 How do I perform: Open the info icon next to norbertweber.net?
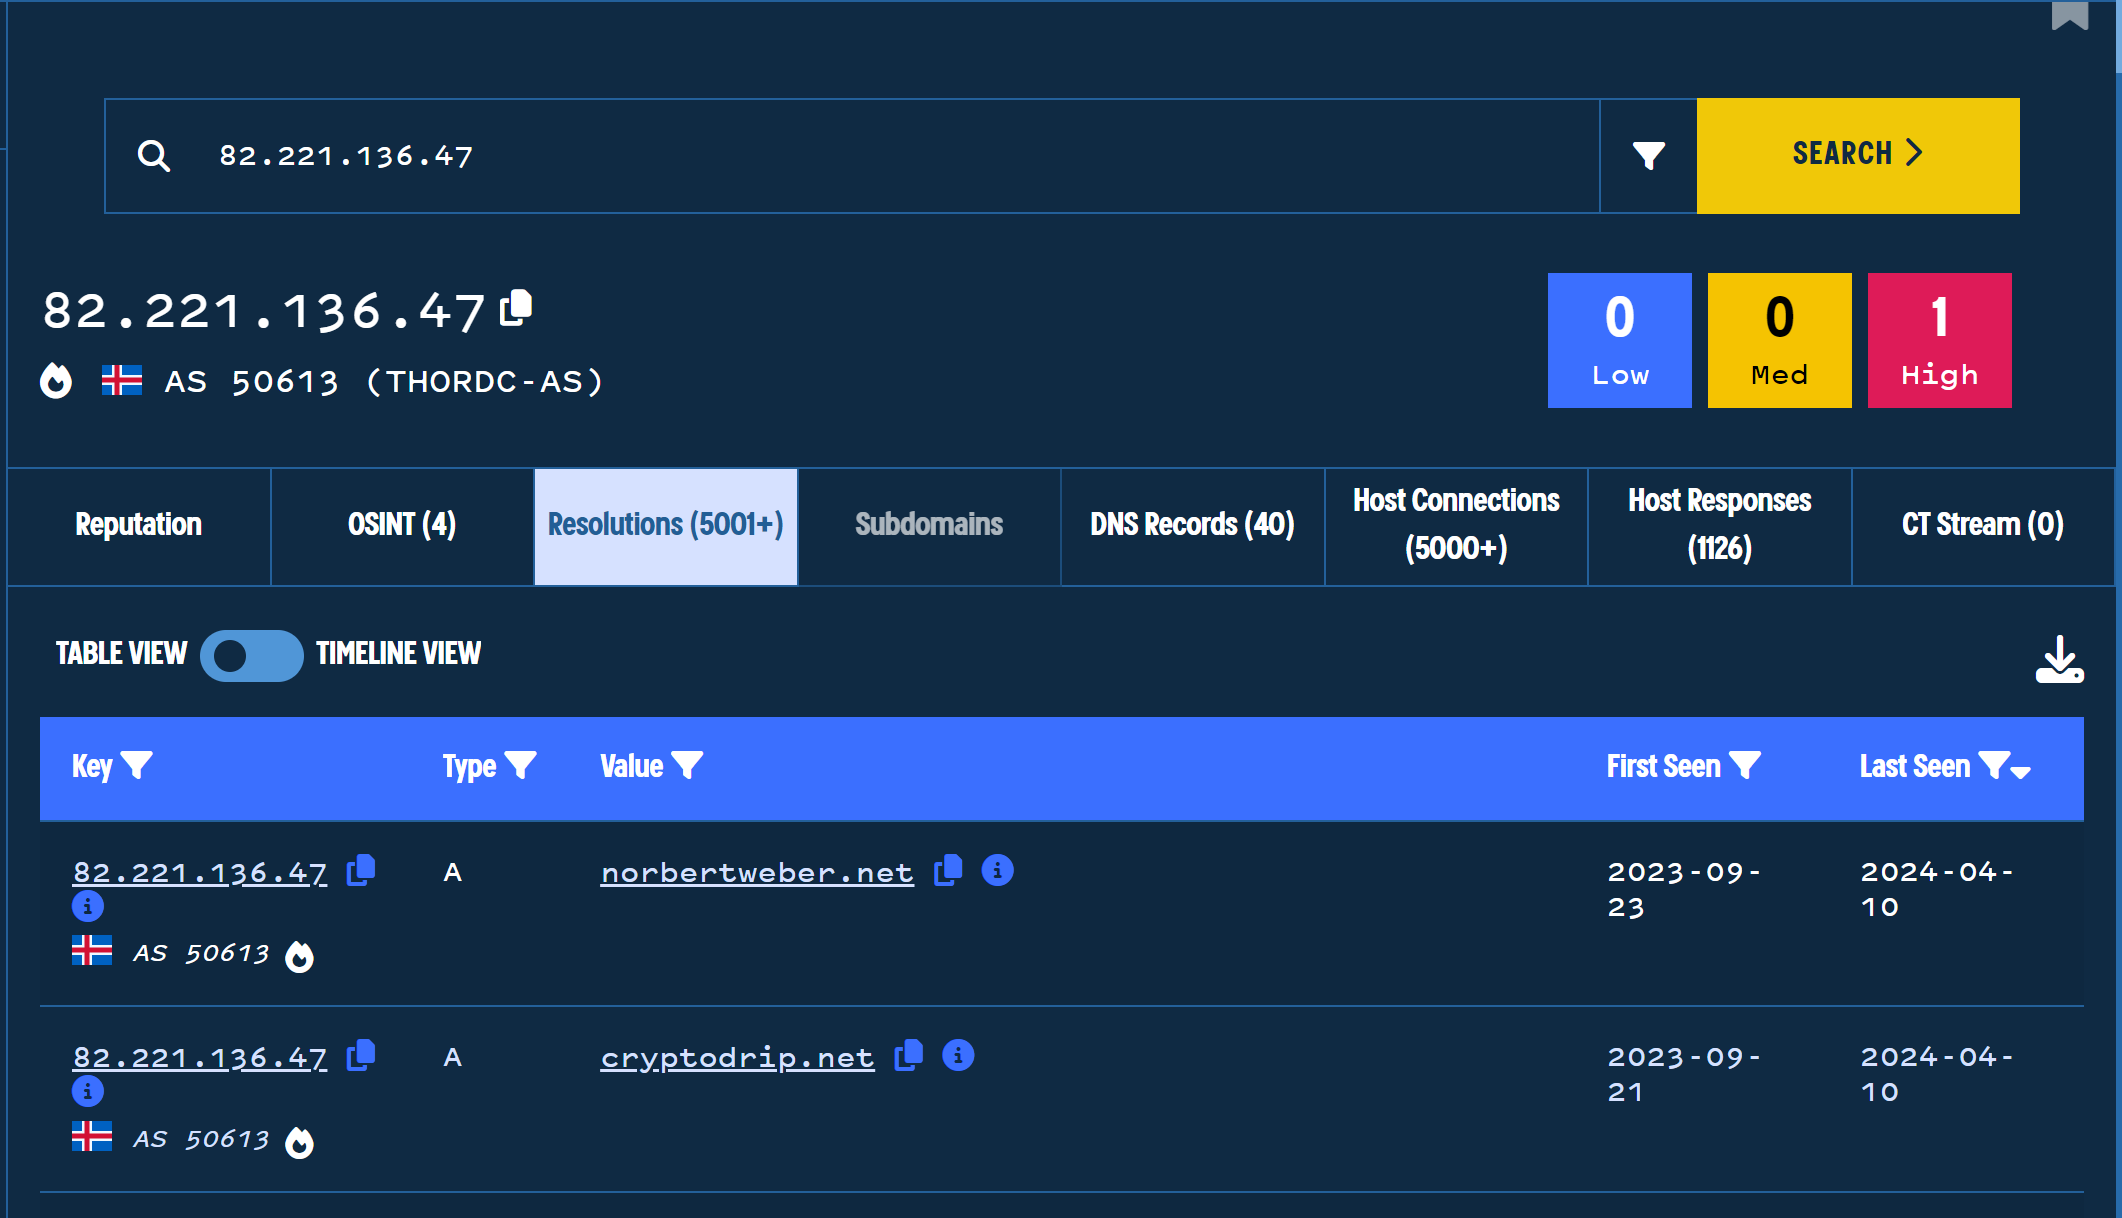(x=997, y=871)
